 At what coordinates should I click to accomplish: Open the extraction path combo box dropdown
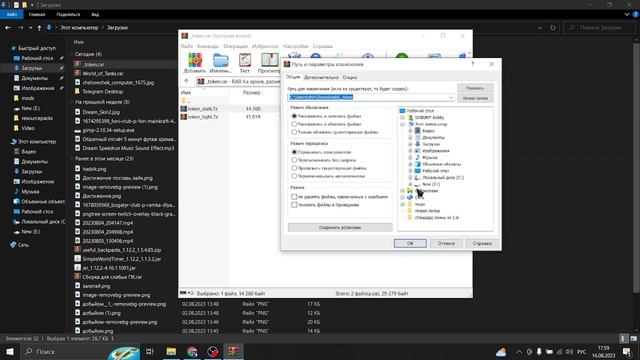click(451, 97)
